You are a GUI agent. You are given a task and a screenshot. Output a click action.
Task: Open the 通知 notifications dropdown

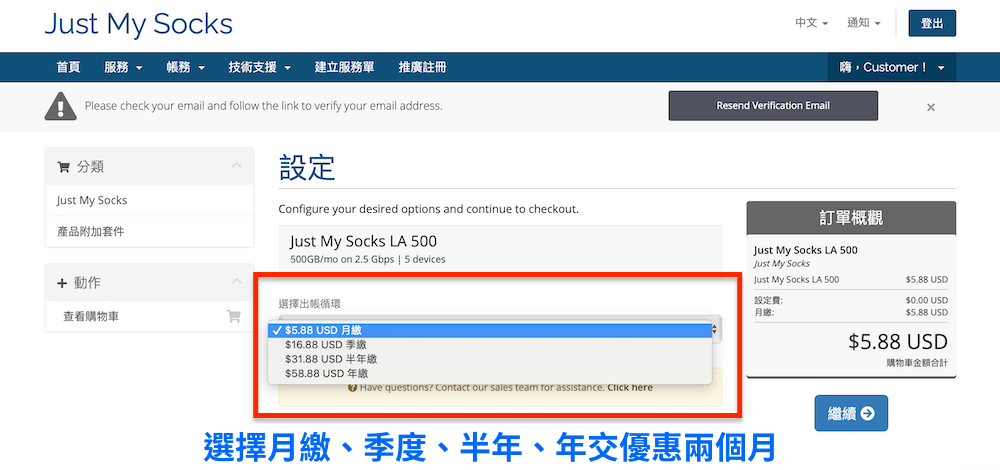(x=863, y=23)
